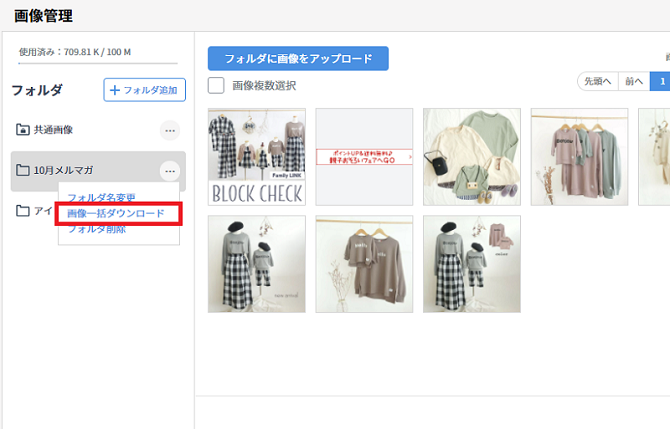Click the + フォルダ追加 button
This screenshot has width=670, height=429.
click(144, 90)
